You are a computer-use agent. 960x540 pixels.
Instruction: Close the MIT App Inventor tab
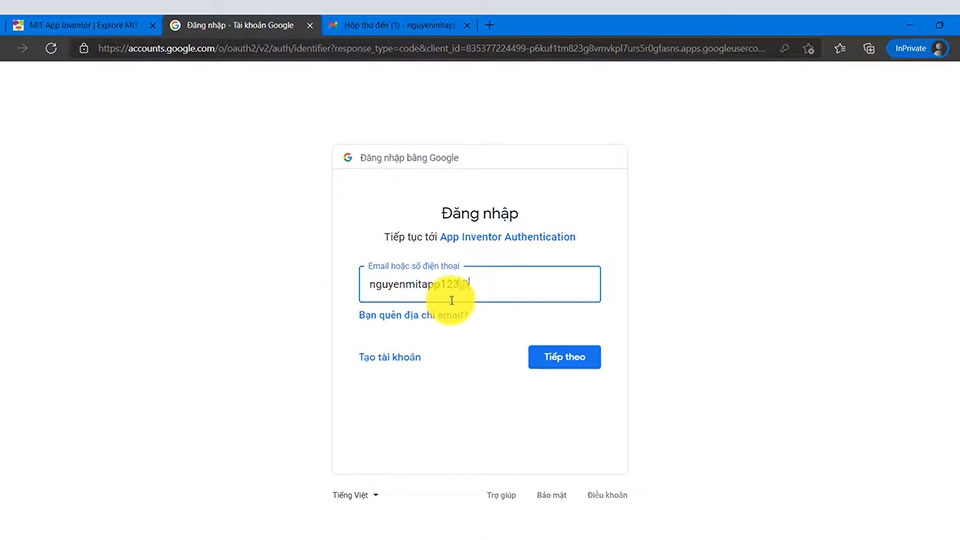pos(152,26)
